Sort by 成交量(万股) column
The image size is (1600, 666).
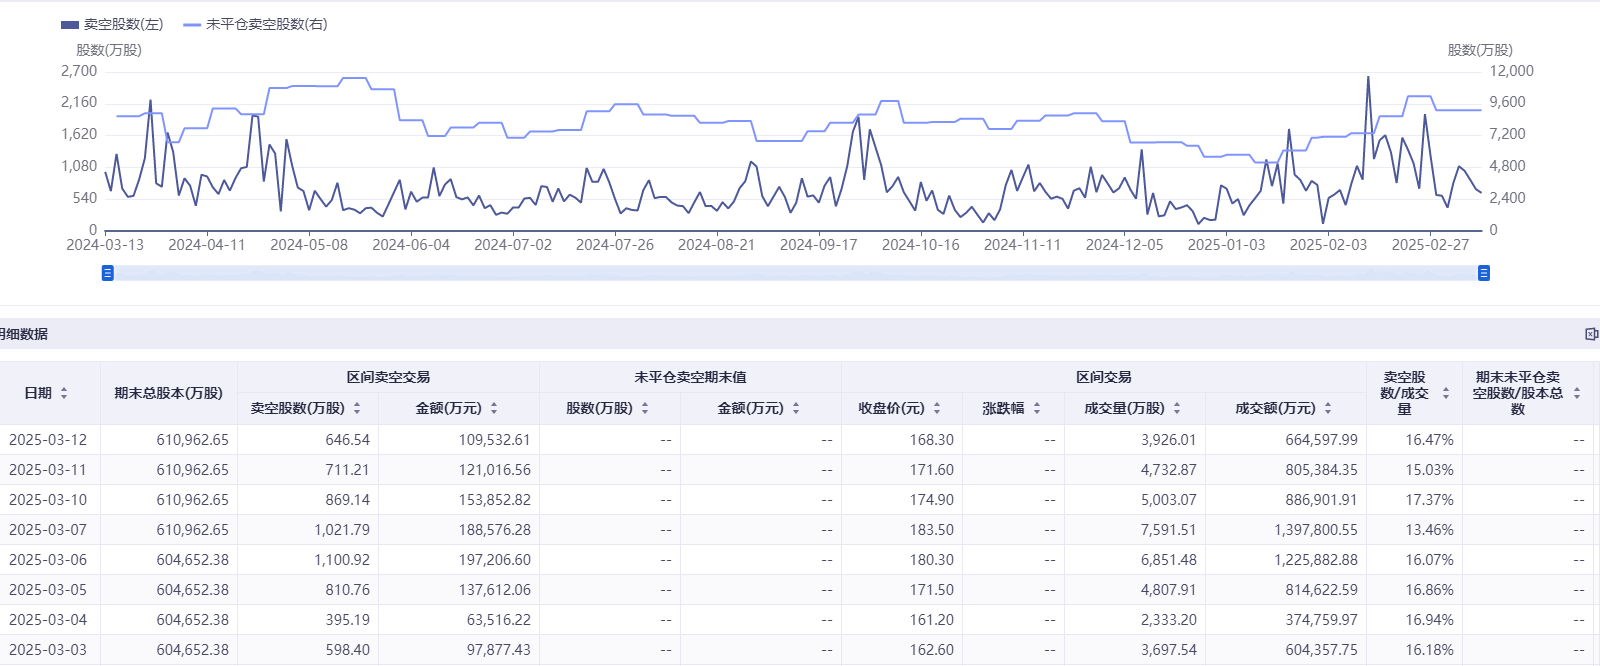(x=1177, y=408)
